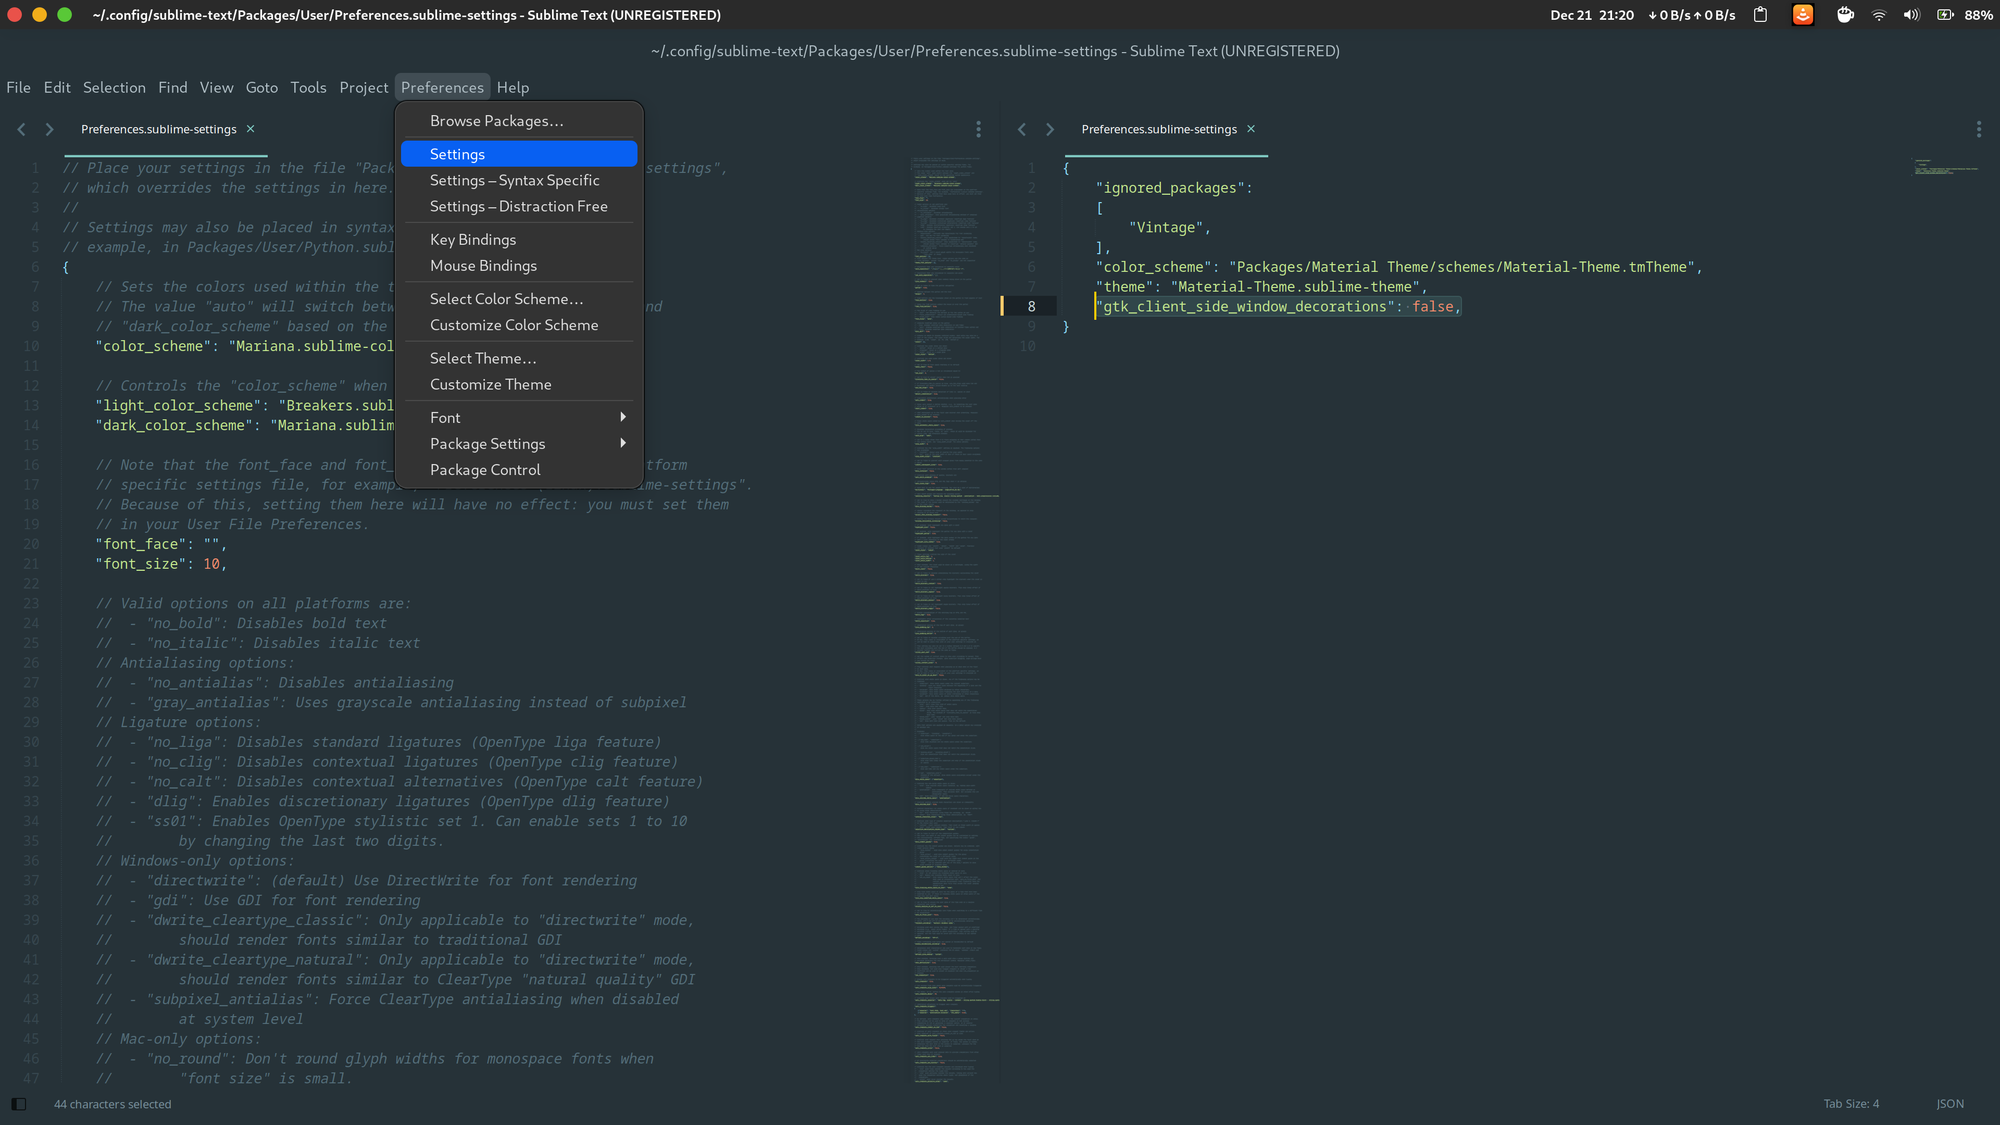
Task: Open the Goto menu
Action: pos(262,87)
